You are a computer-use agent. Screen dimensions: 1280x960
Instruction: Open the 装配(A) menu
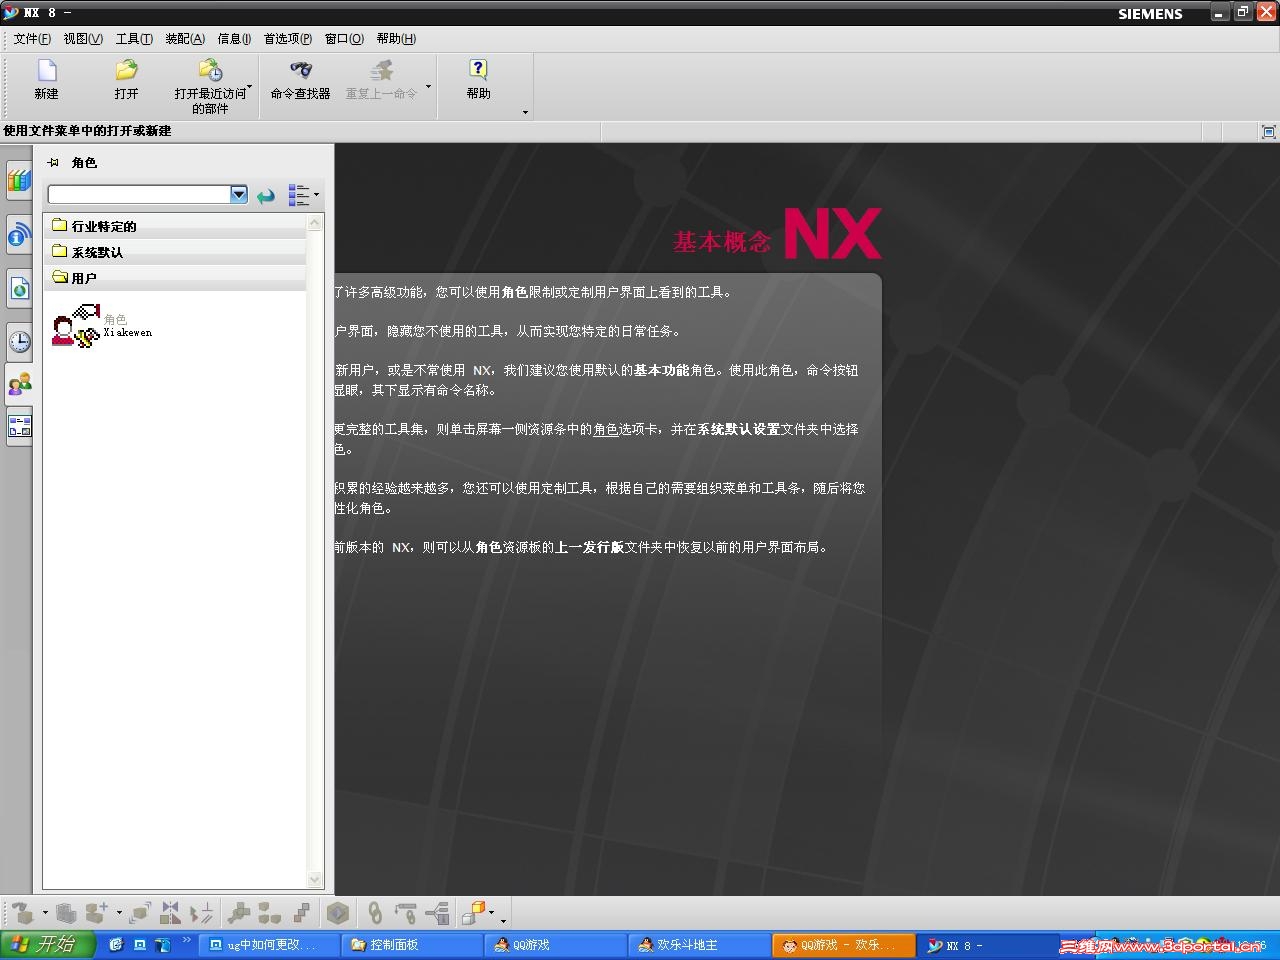(185, 39)
